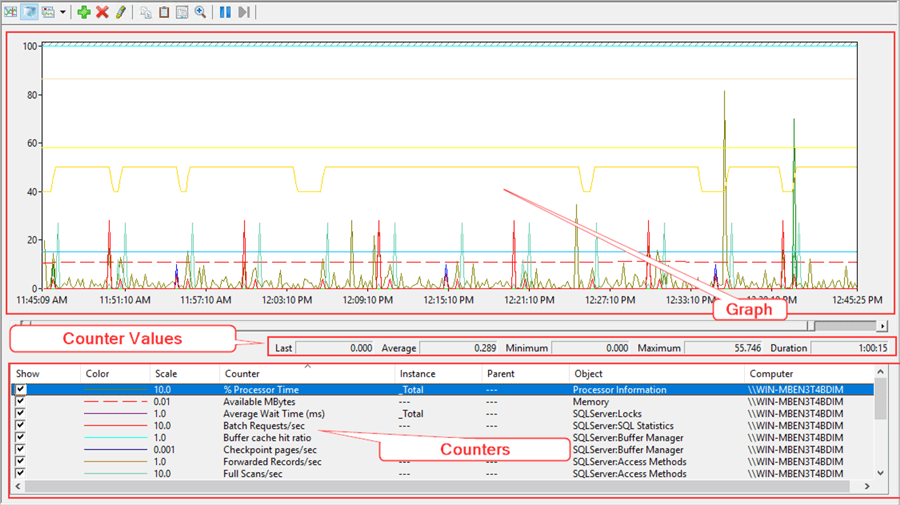
Task: Click the View Log Data toolbar icon
Action: [x=29, y=12]
